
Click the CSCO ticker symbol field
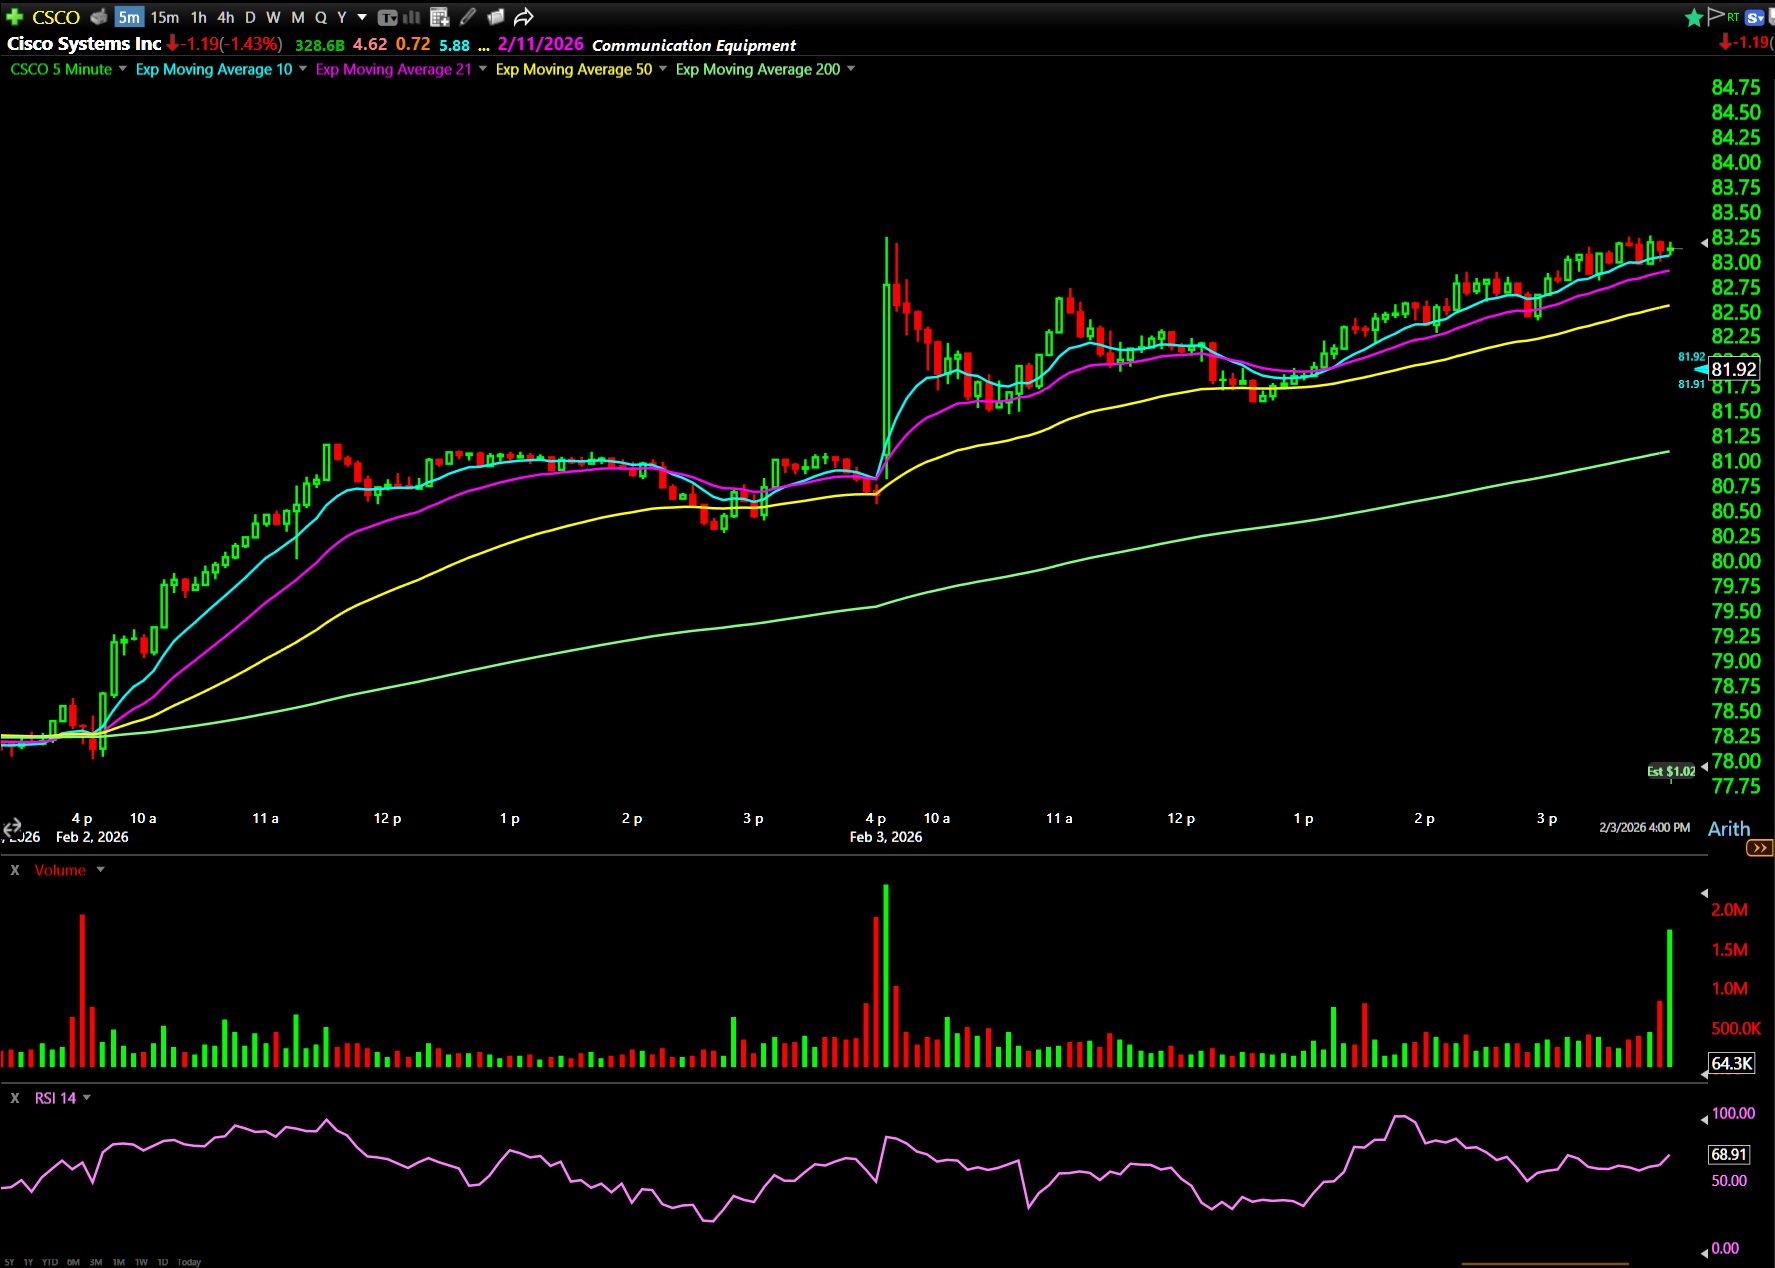[x=56, y=17]
